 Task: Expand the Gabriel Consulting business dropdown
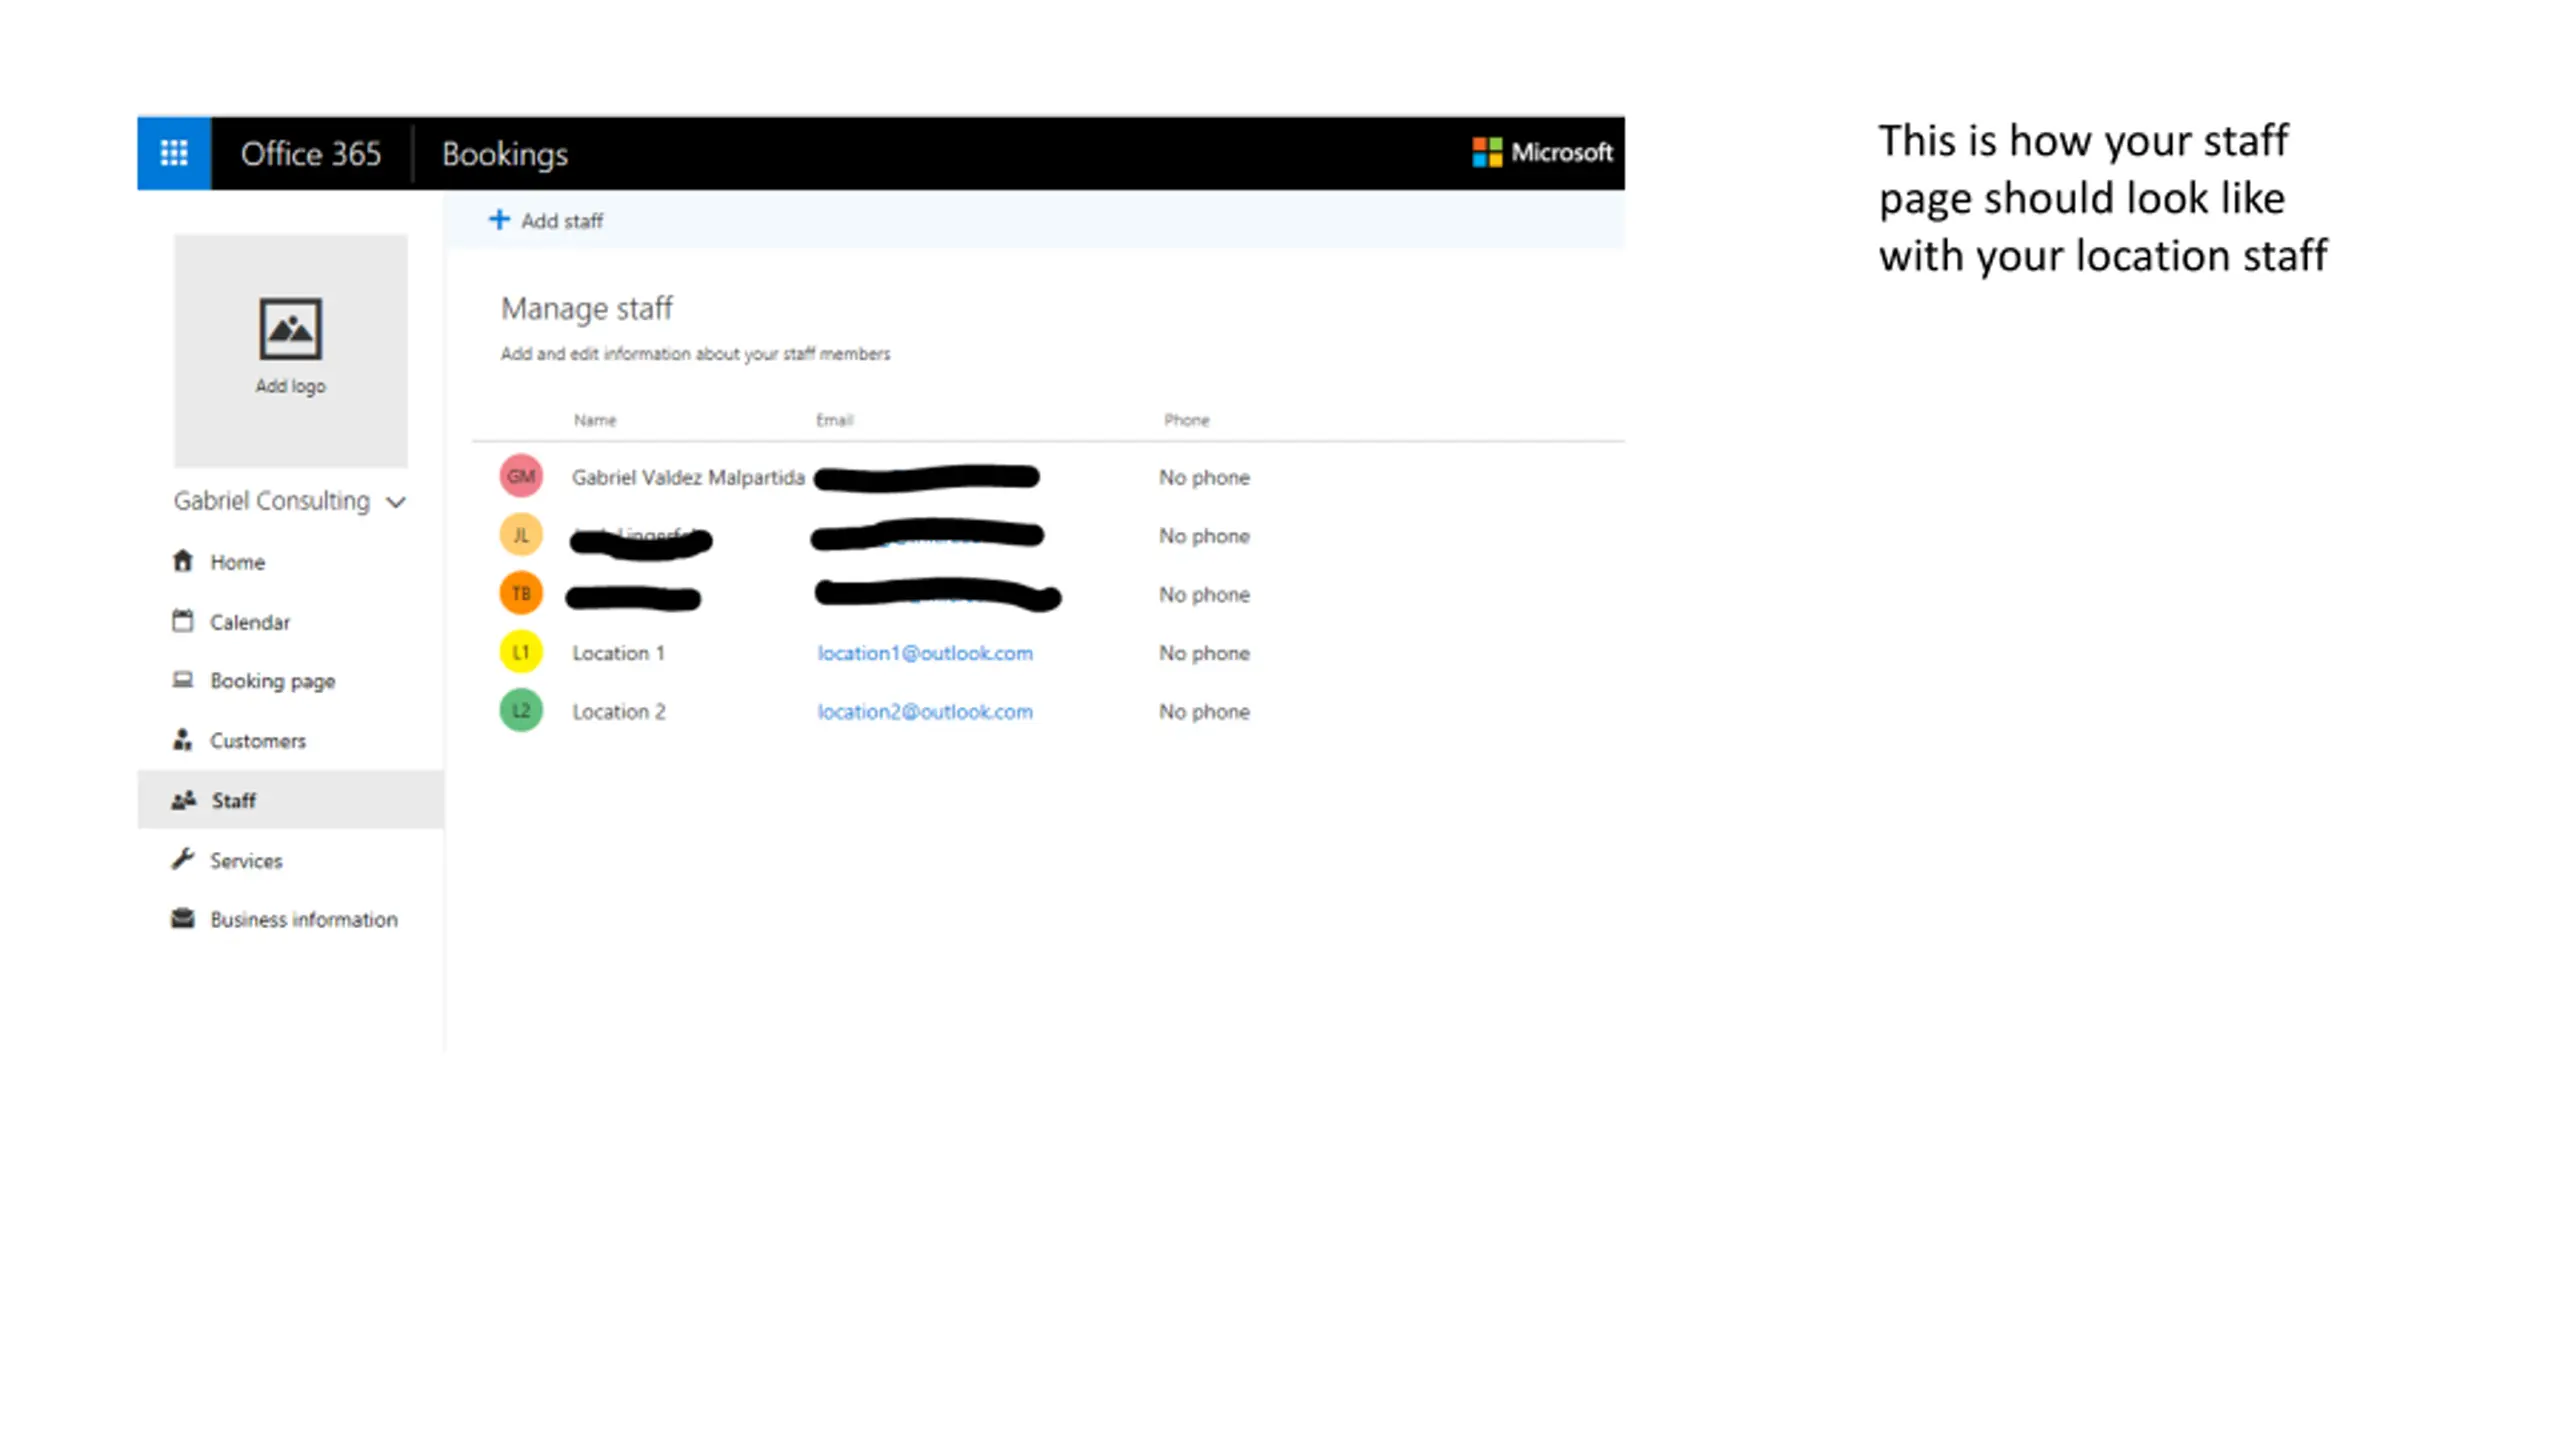(x=396, y=502)
